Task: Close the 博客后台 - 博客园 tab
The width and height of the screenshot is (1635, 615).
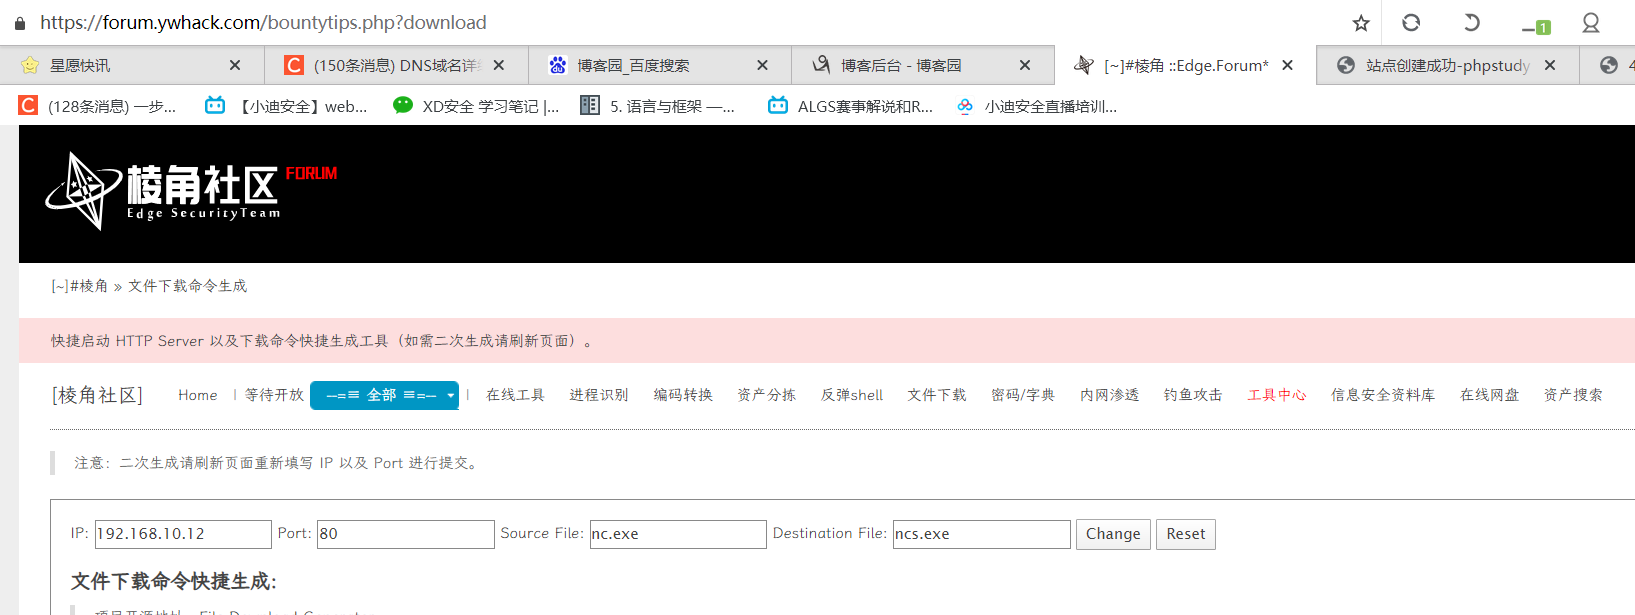Action: (x=1025, y=65)
